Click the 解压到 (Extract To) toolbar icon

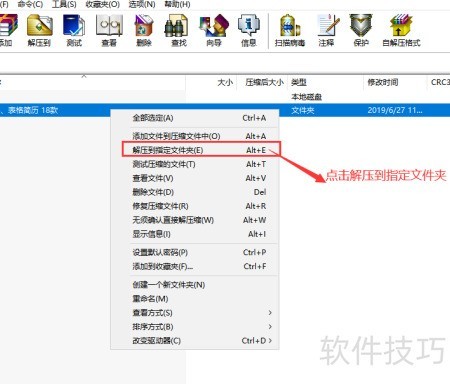click(39, 30)
